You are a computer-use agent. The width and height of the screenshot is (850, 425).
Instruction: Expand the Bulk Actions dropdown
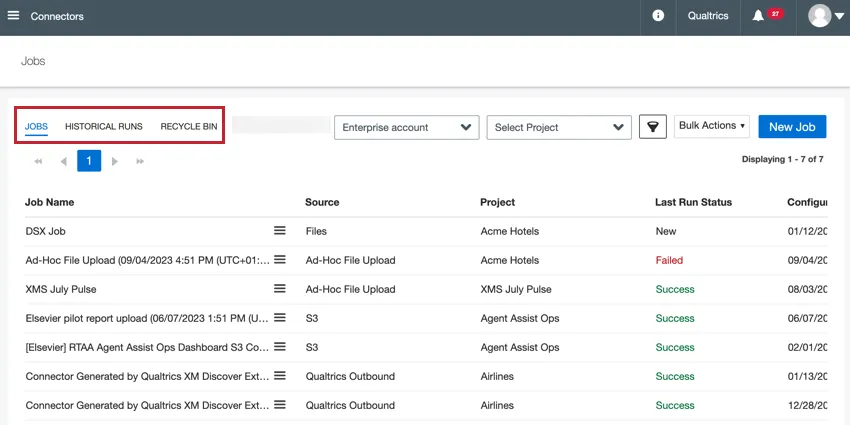coord(712,126)
